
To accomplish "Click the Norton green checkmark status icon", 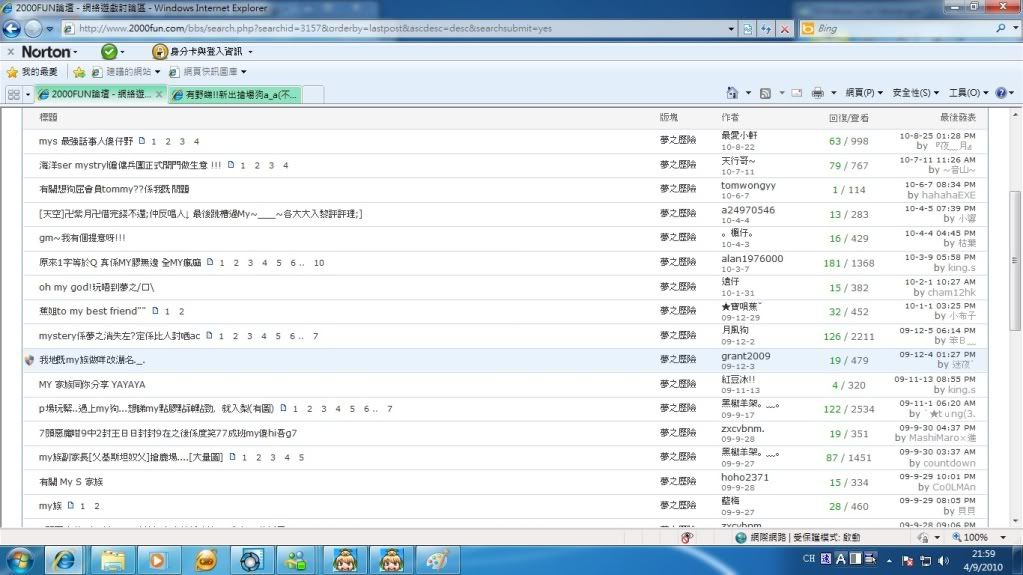I will pyautogui.click(x=109, y=51).
